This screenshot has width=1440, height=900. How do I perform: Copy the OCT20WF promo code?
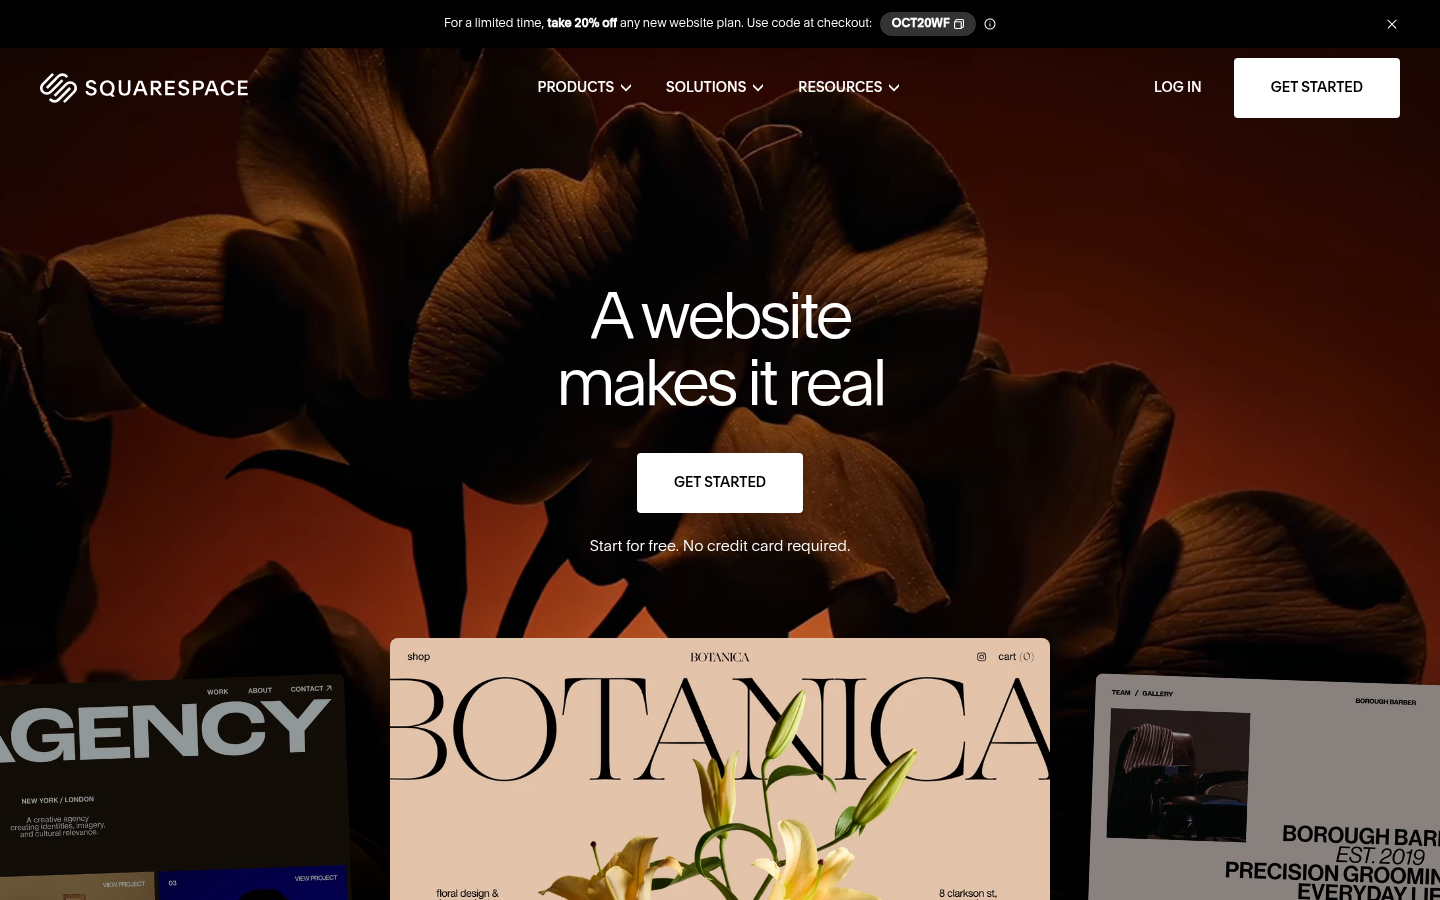click(x=927, y=23)
